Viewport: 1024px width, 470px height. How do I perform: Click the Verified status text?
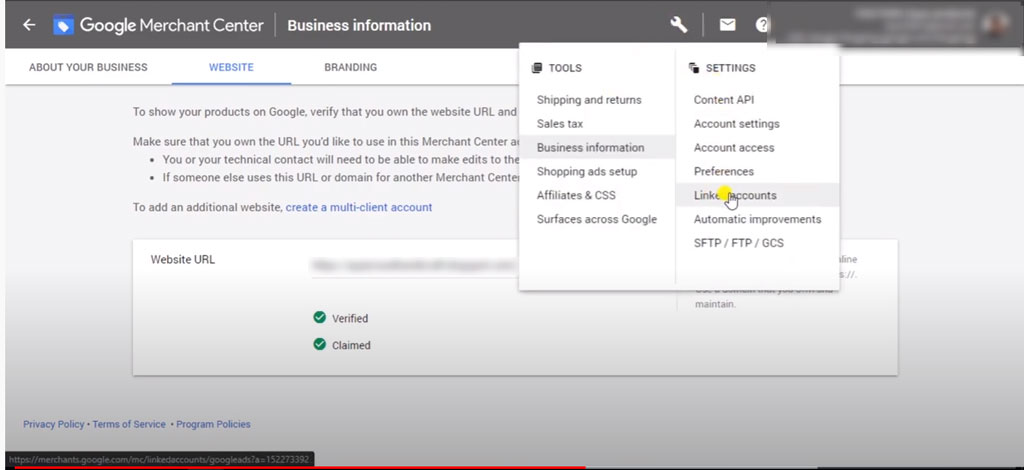point(350,319)
